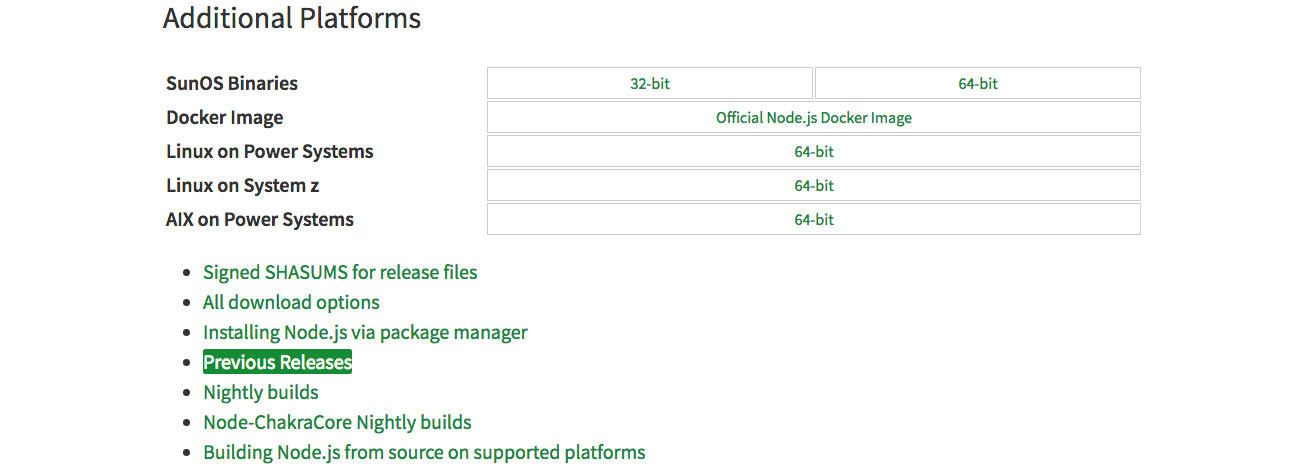Image resolution: width=1306 pixels, height=469 pixels.
Task: Go to the highlighted Previous Releases link
Action: [277, 362]
